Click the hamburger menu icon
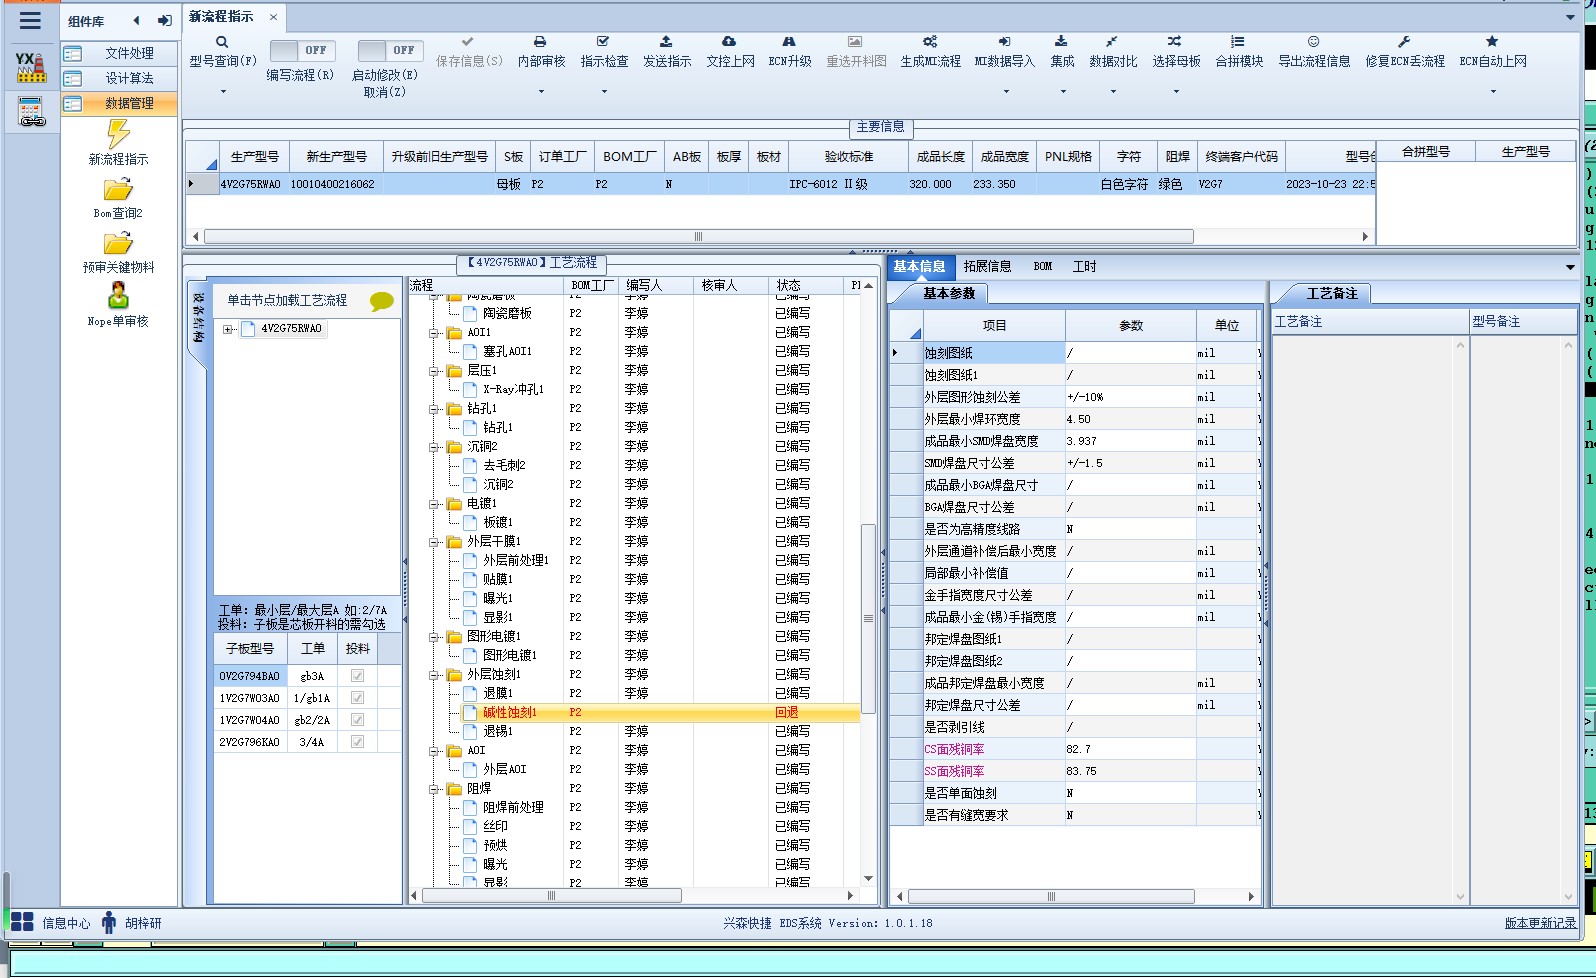The image size is (1596, 978). 30,20
